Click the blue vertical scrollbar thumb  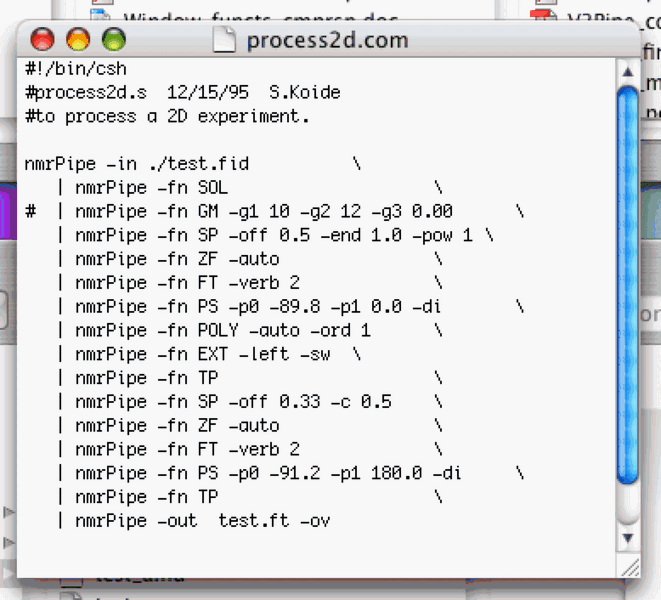tap(628, 285)
